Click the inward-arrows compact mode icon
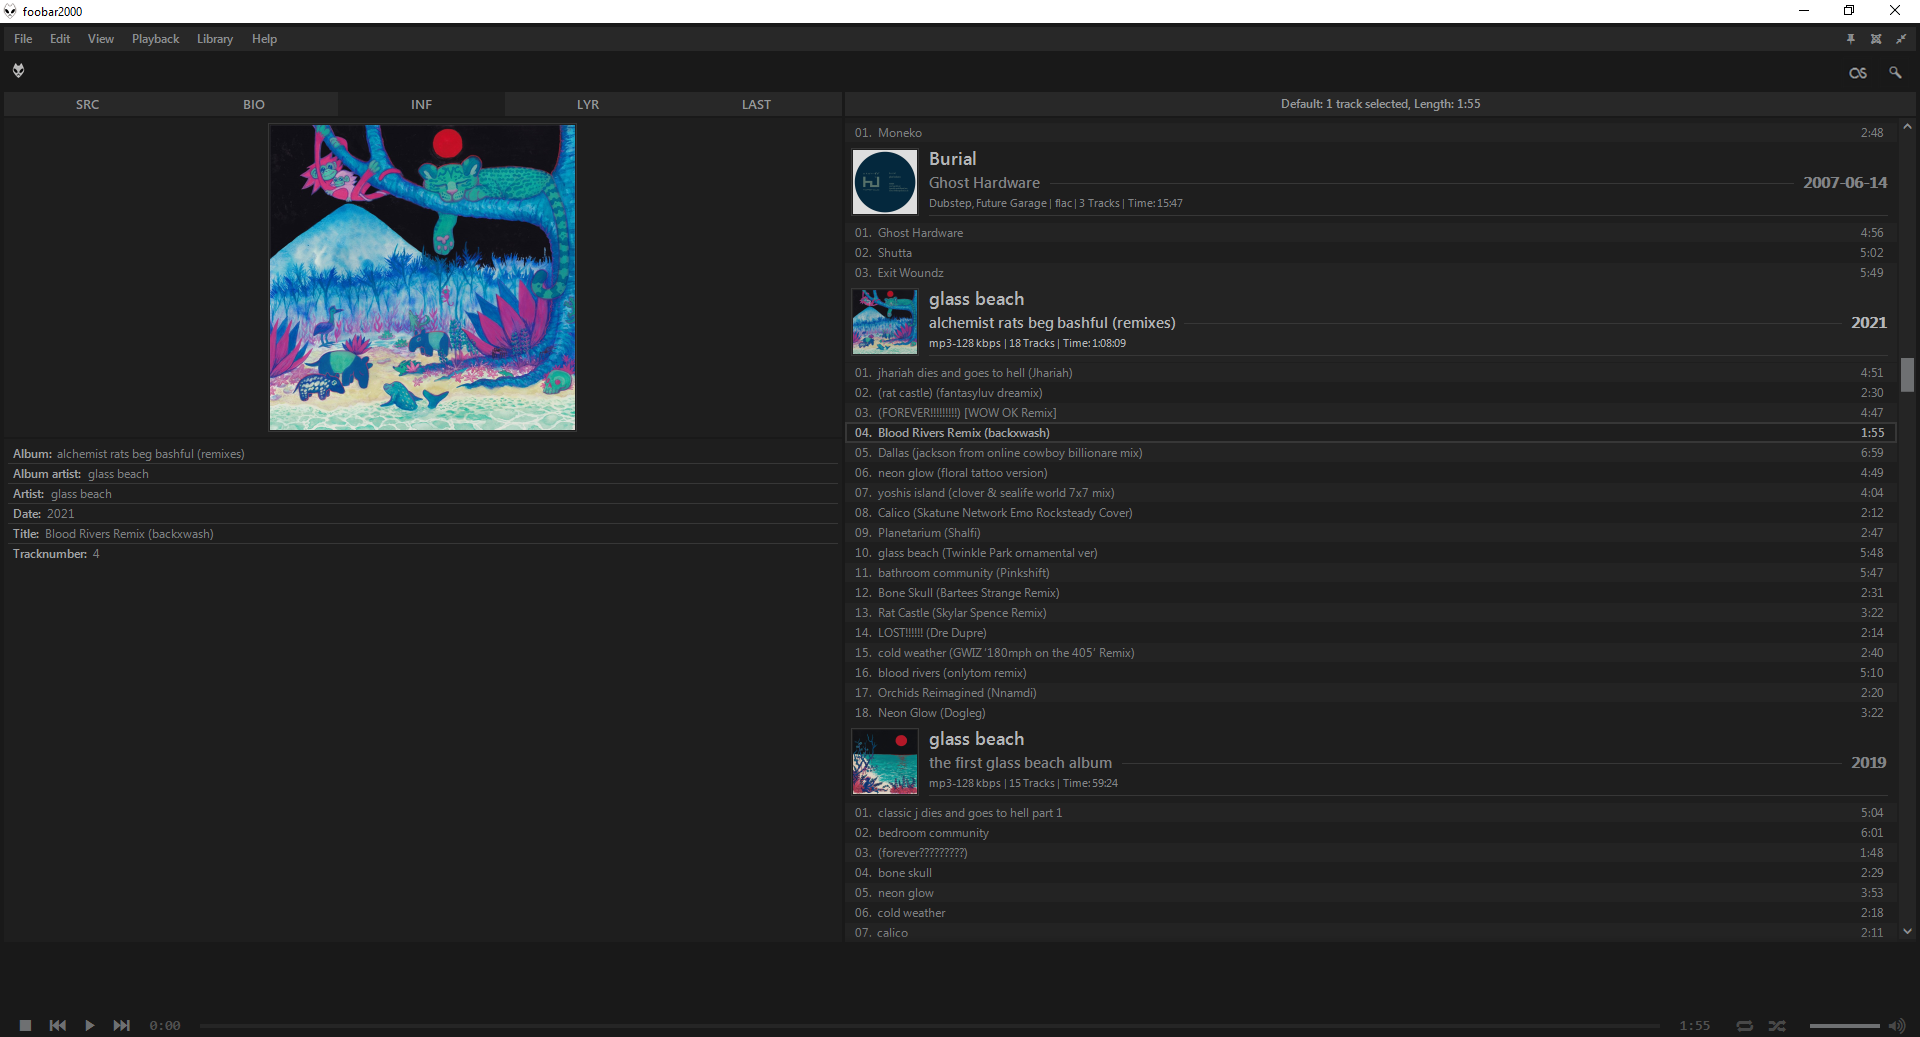 tap(1901, 39)
